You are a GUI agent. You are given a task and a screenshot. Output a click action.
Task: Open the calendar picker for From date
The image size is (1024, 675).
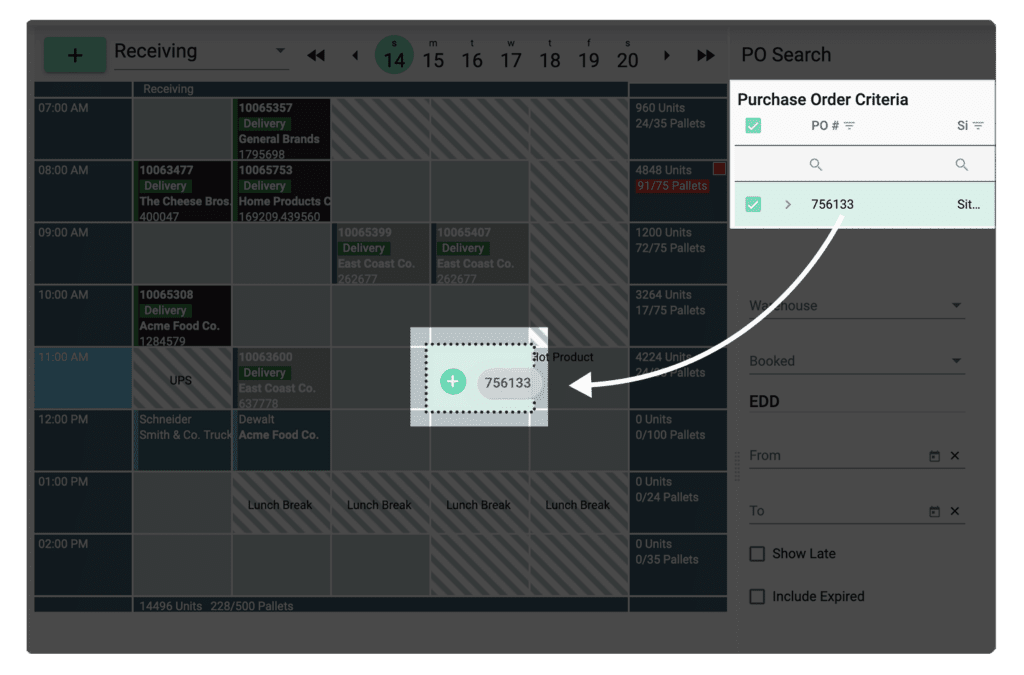[934, 456]
